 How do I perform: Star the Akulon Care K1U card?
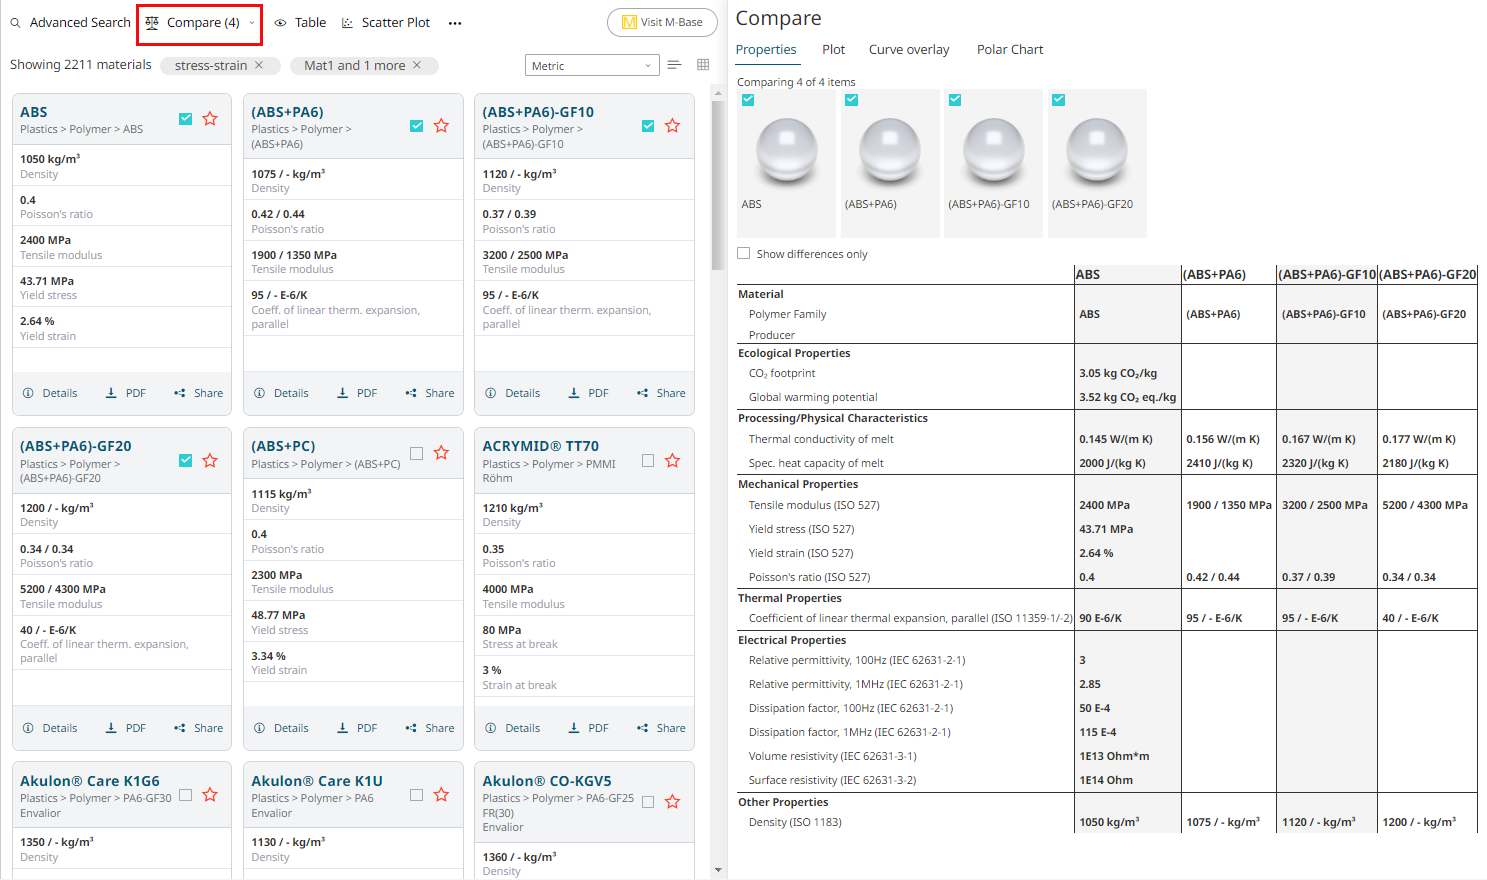tap(441, 795)
